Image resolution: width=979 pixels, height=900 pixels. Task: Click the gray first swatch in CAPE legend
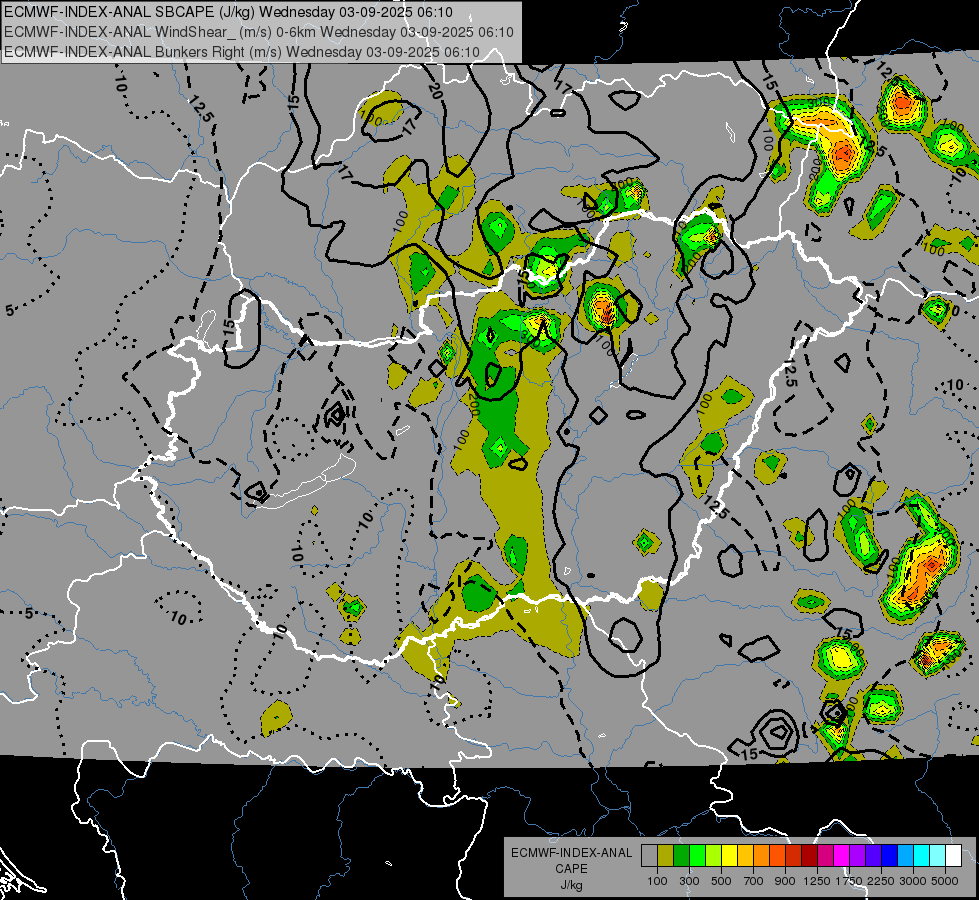(x=649, y=856)
